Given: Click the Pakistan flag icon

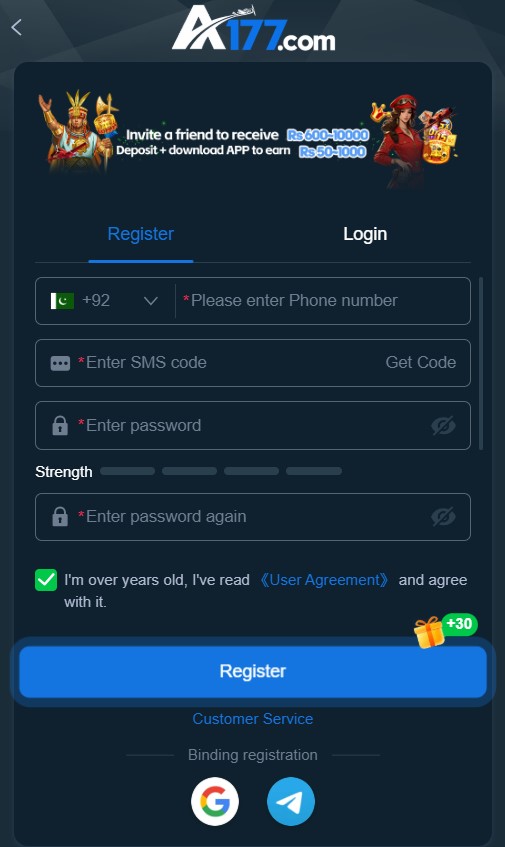Looking at the screenshot, I should 62,301.
